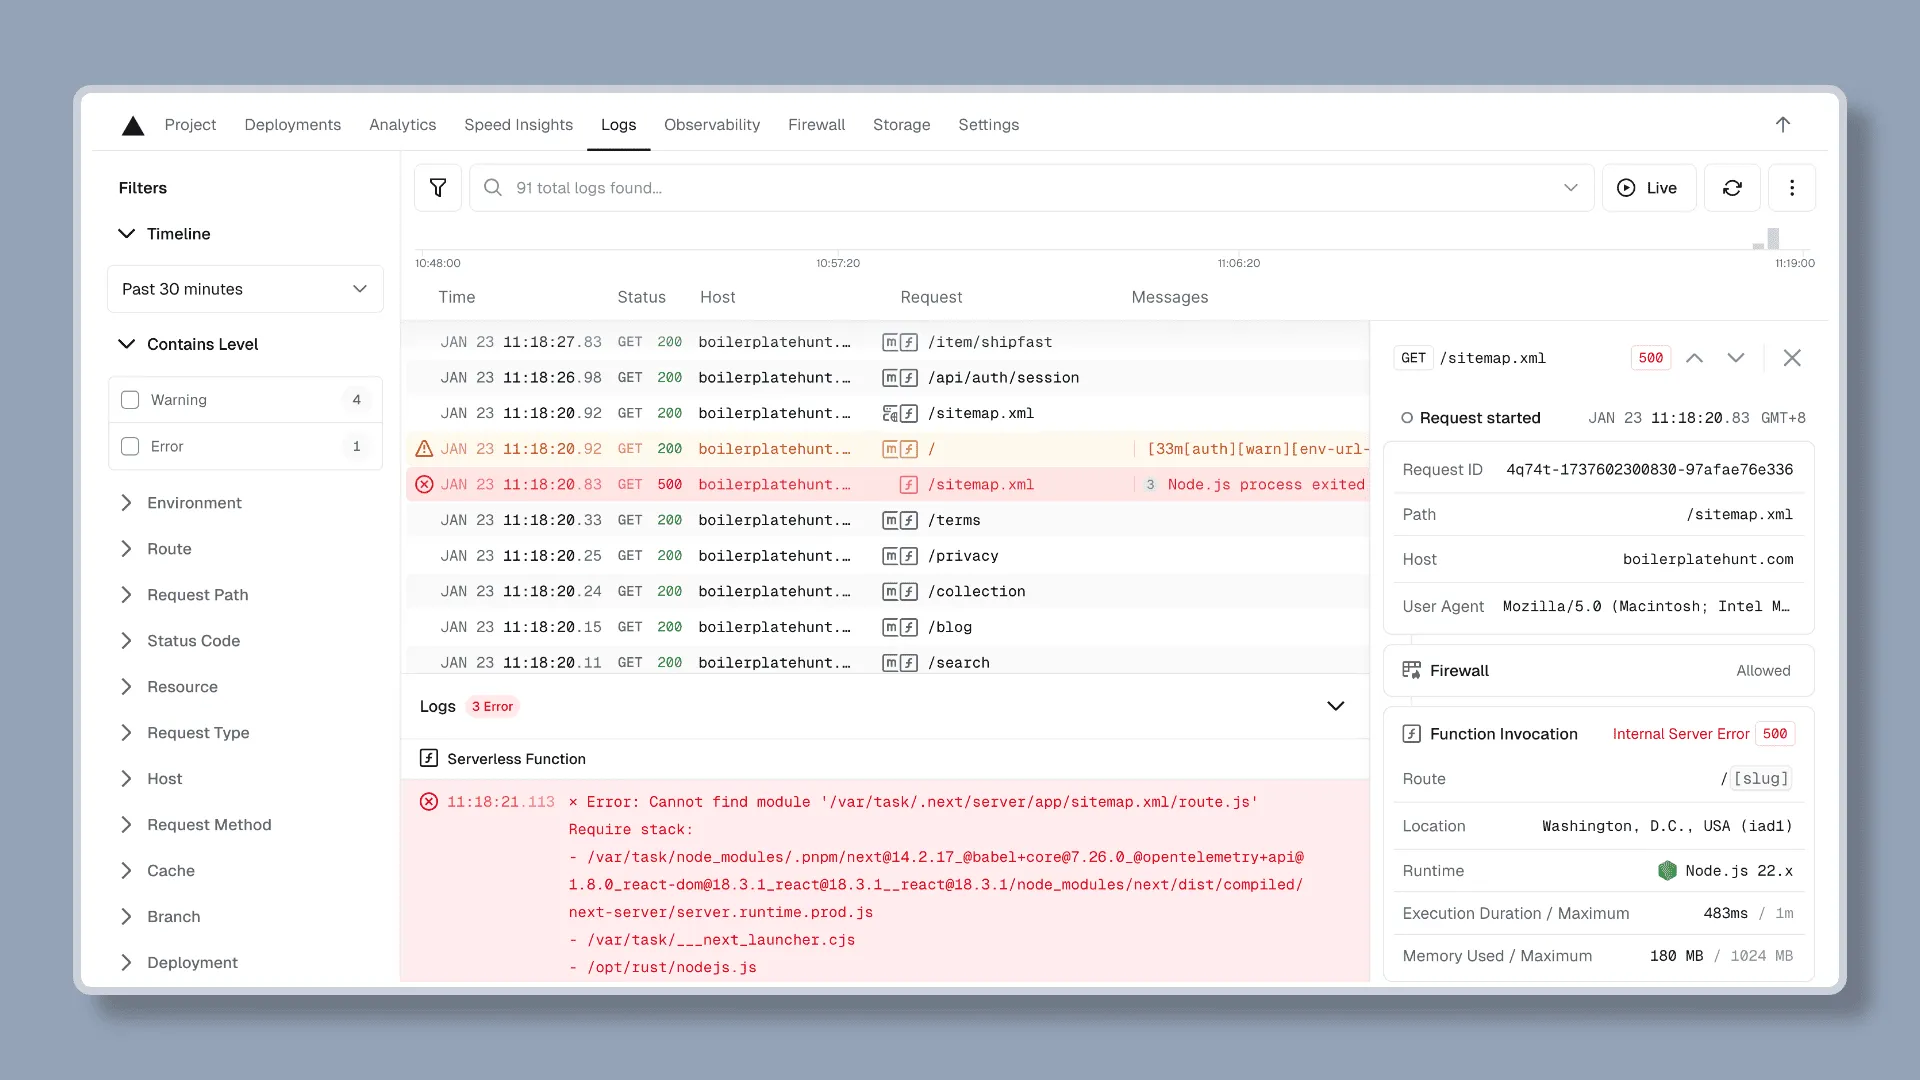The width and height of the screenshot is (1920, 1080).
Task: Click the Vercel triangle logo
Action: point(133,125)
